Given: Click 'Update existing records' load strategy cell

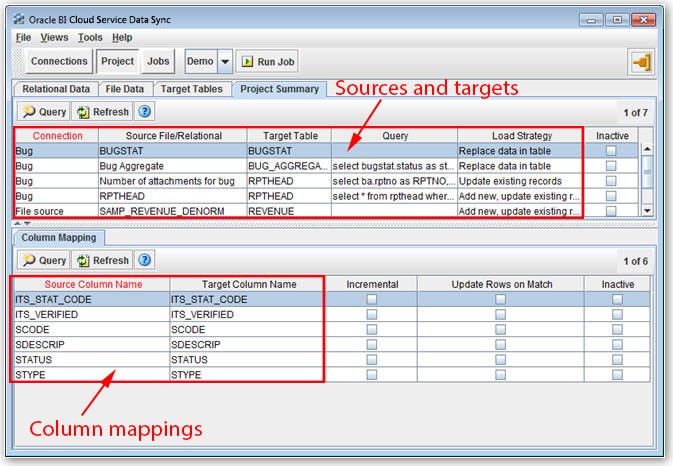Looking at the screenshot, I should pyautogui.click(x=521, y=181).
